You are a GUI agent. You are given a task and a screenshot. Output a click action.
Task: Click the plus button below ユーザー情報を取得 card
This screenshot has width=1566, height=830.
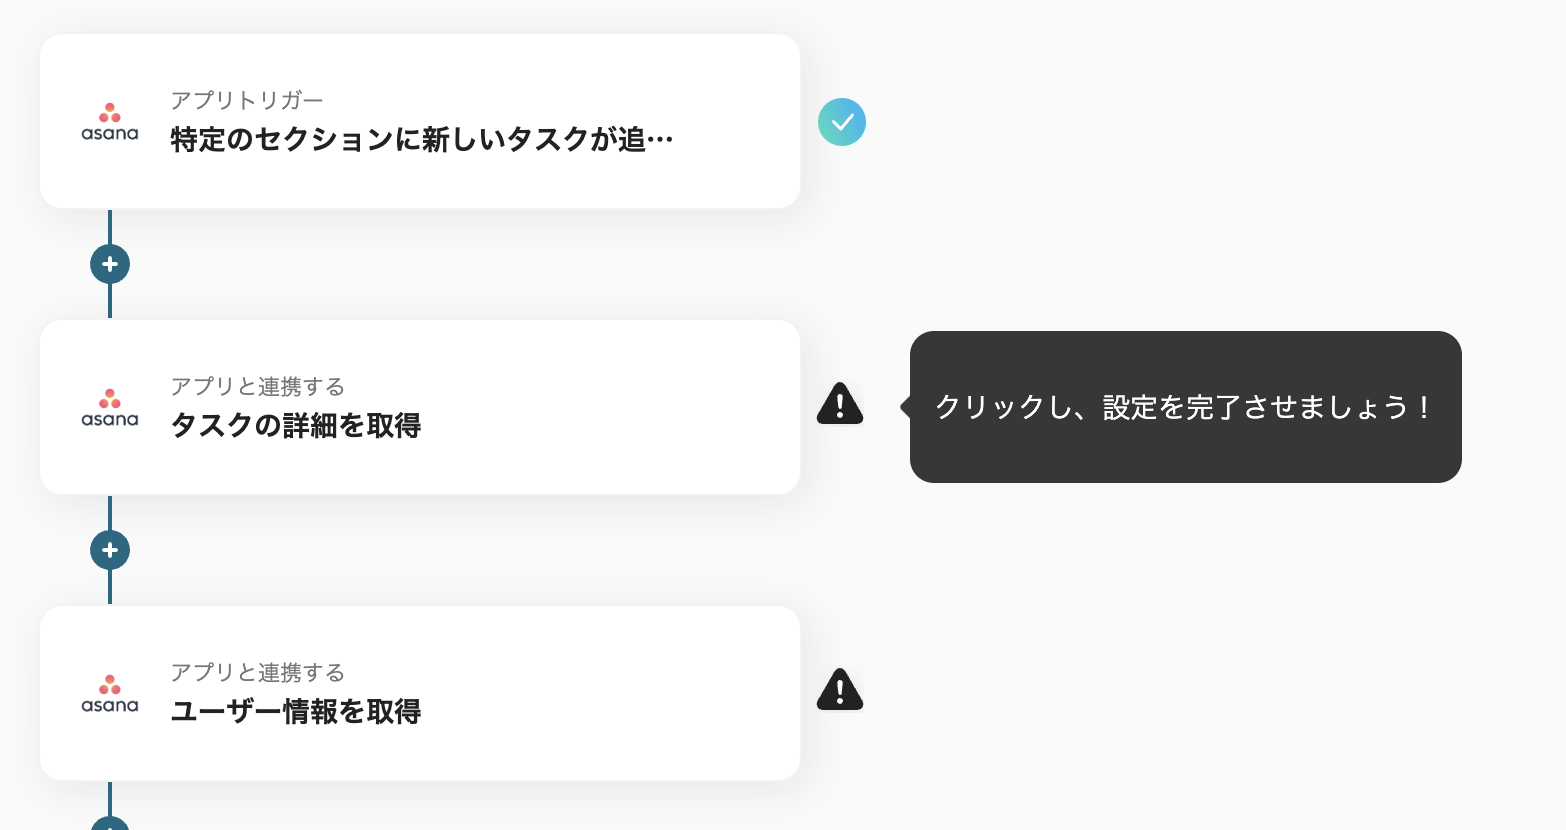(110, 824)
